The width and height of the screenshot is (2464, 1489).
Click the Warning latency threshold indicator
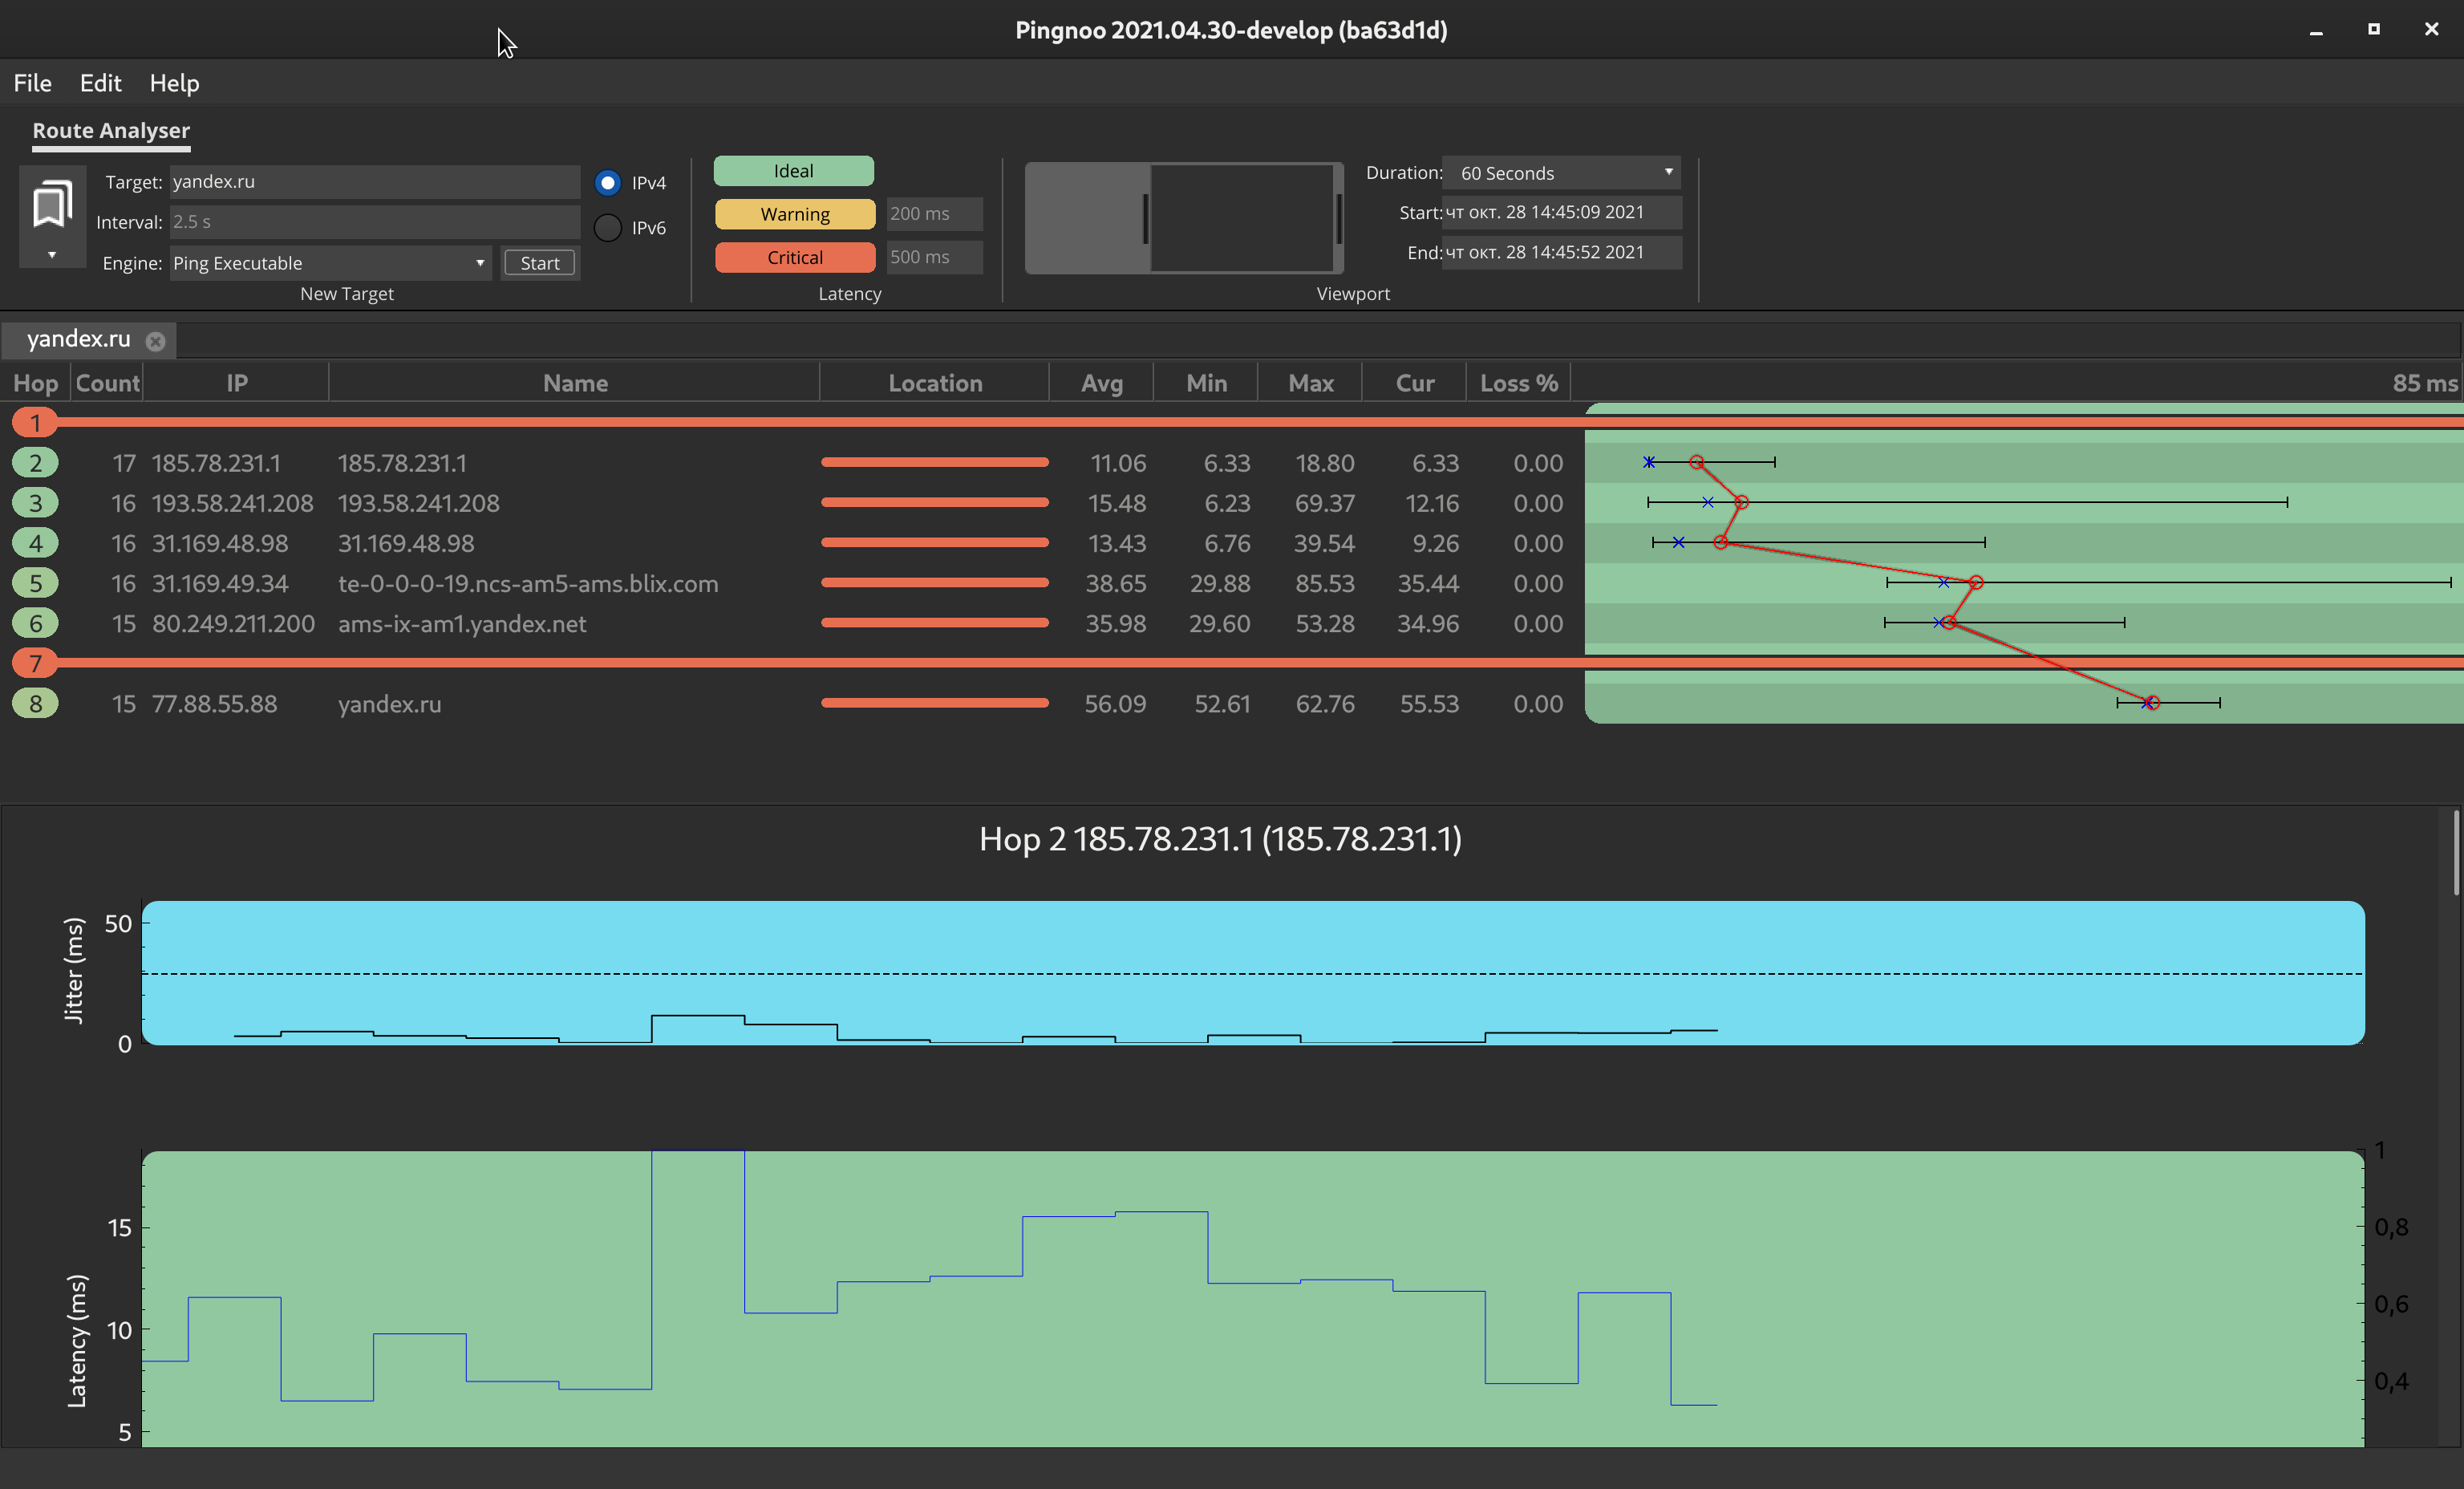click(x=793, y=214)
